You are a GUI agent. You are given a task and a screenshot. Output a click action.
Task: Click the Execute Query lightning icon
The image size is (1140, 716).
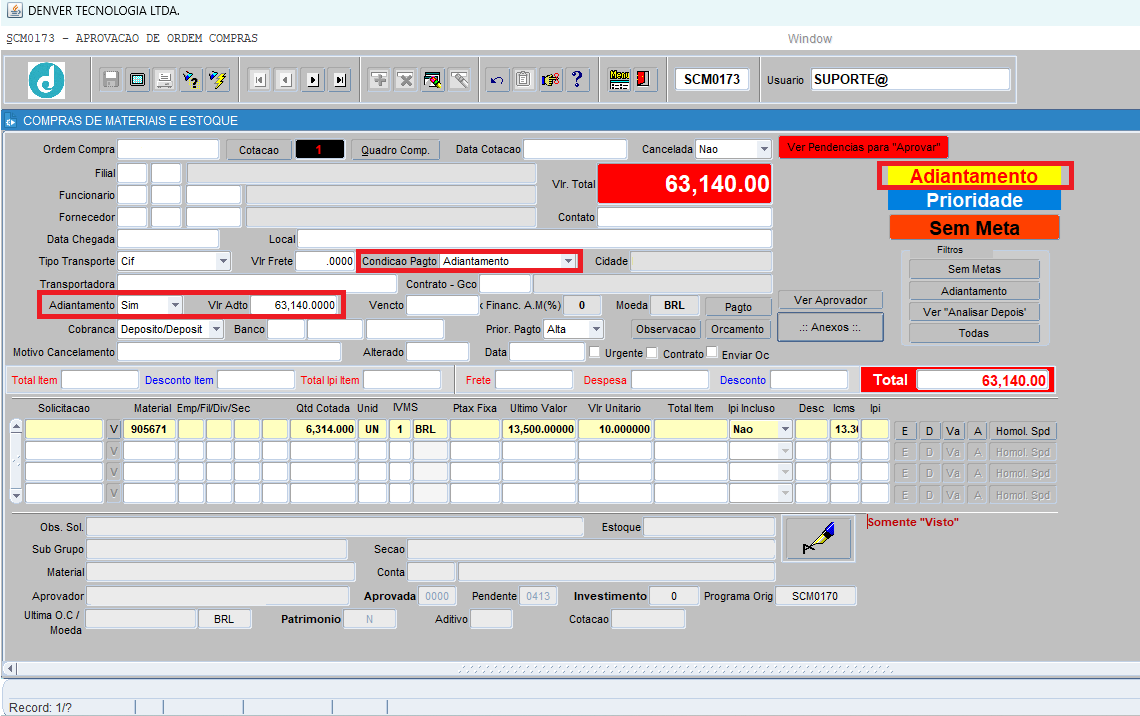click(218, 79)
